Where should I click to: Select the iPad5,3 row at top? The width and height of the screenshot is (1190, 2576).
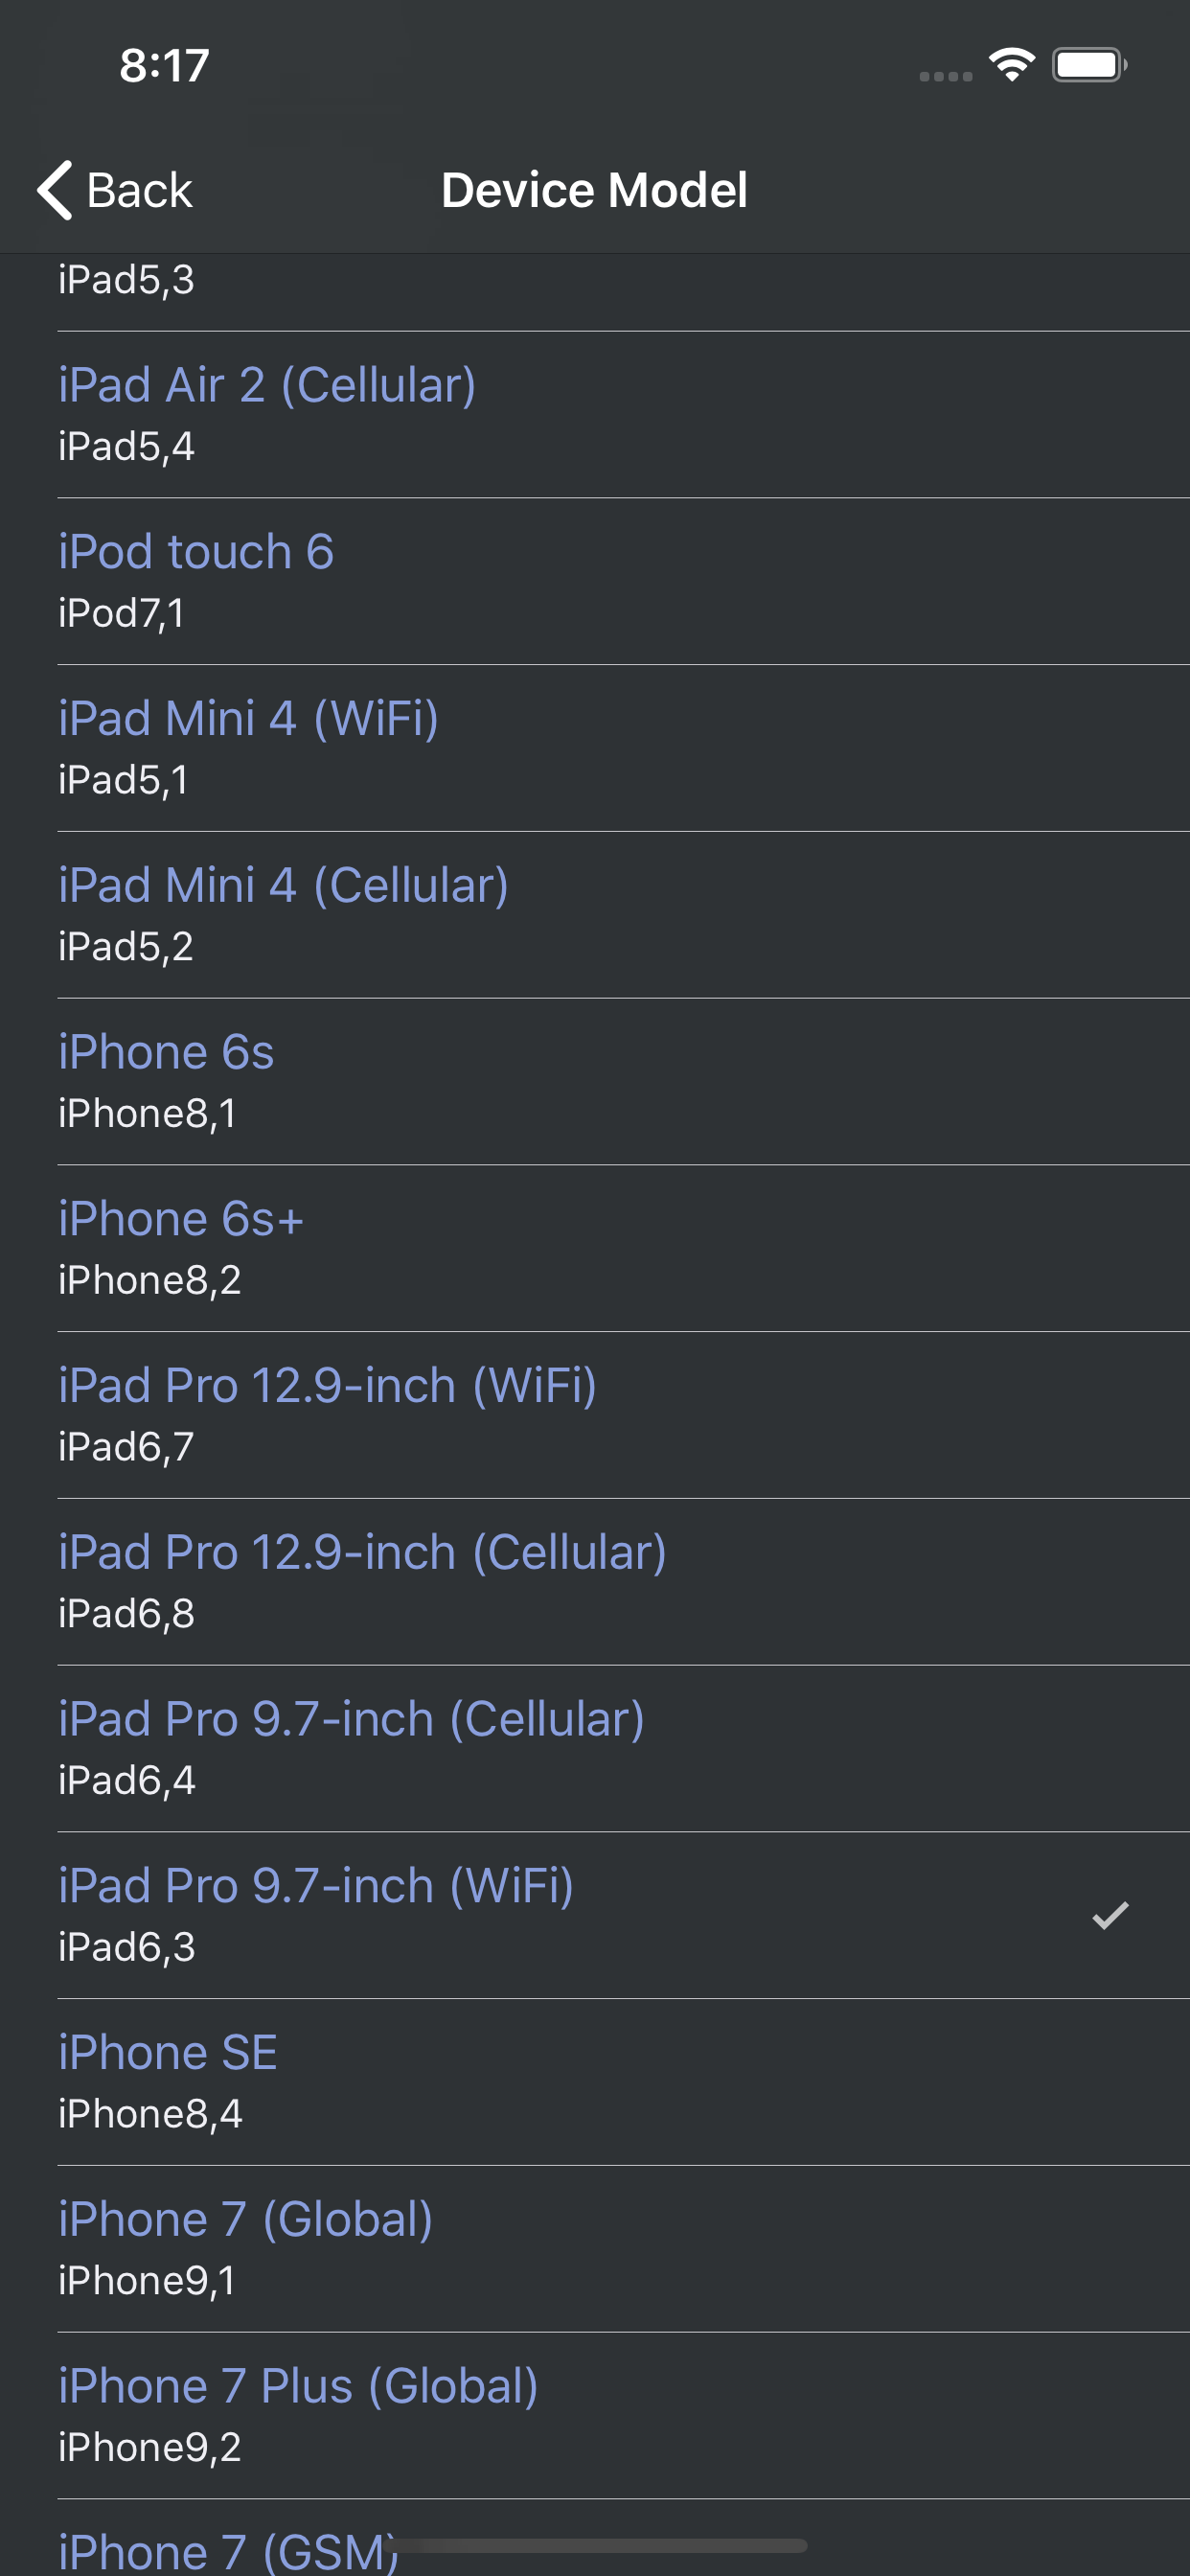tap(595, 291)
